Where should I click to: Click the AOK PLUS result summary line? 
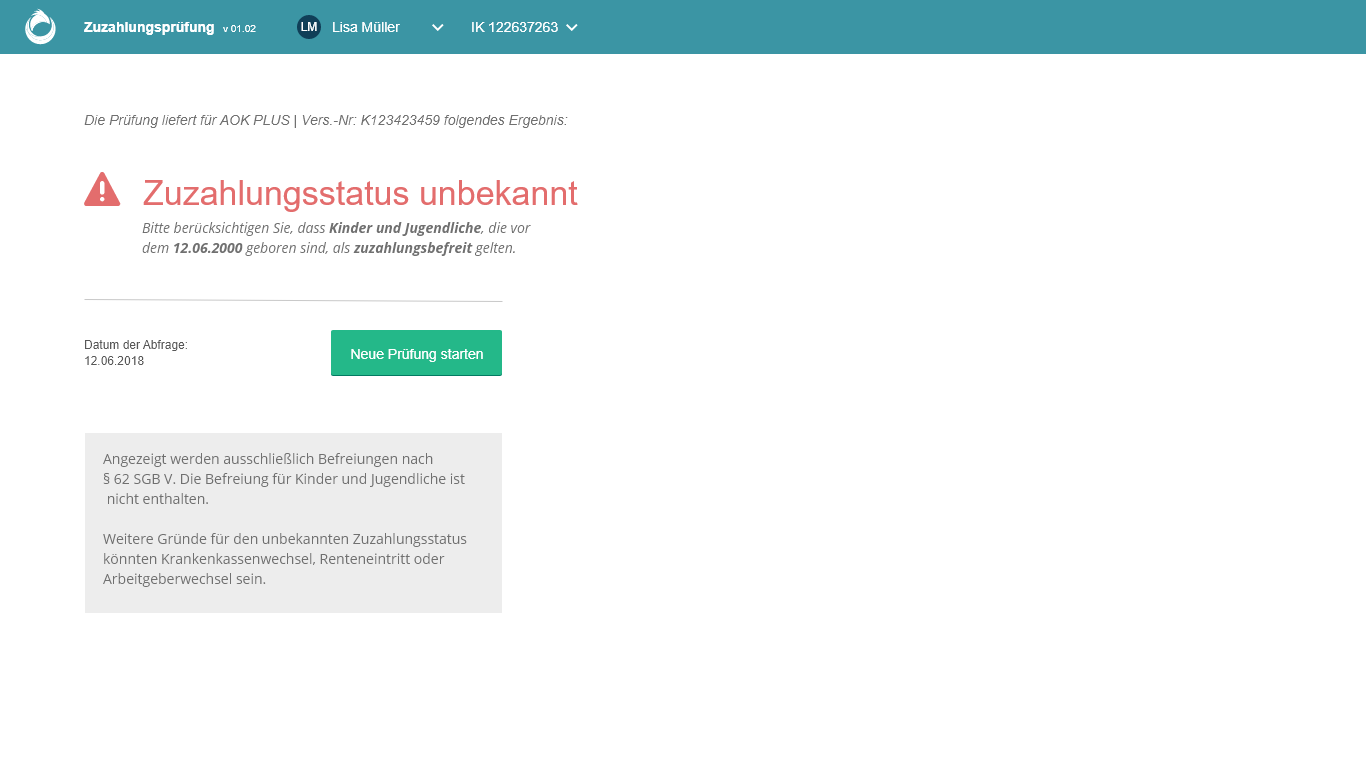[x=325, y=120]
